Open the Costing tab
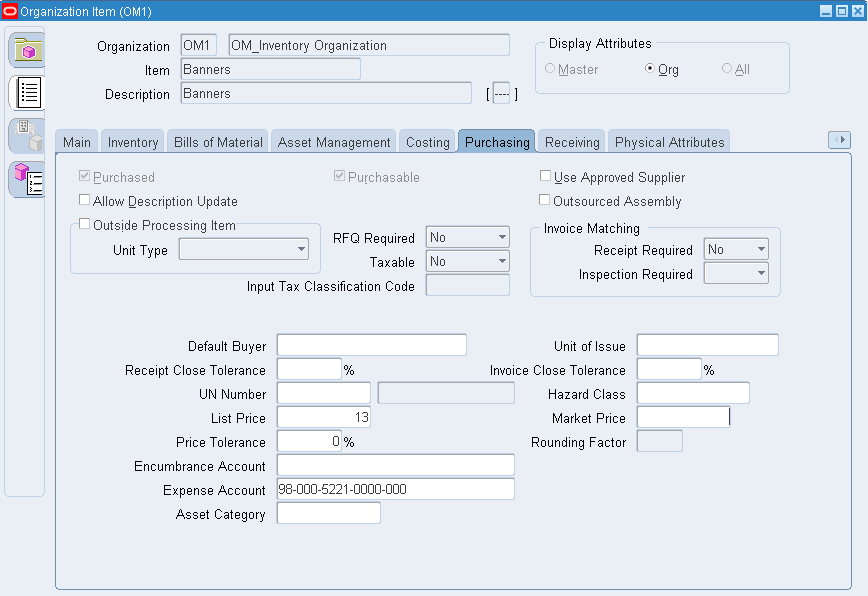 tap(427, 142)
